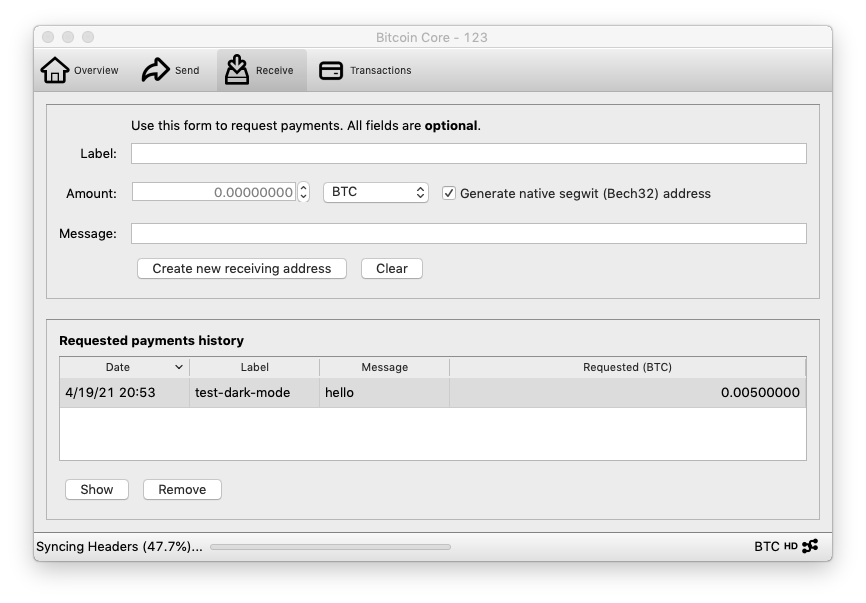The height and width of the screenshot is (603, 866).
Task: Click the Clear button
Action: (x=392, y=268)
